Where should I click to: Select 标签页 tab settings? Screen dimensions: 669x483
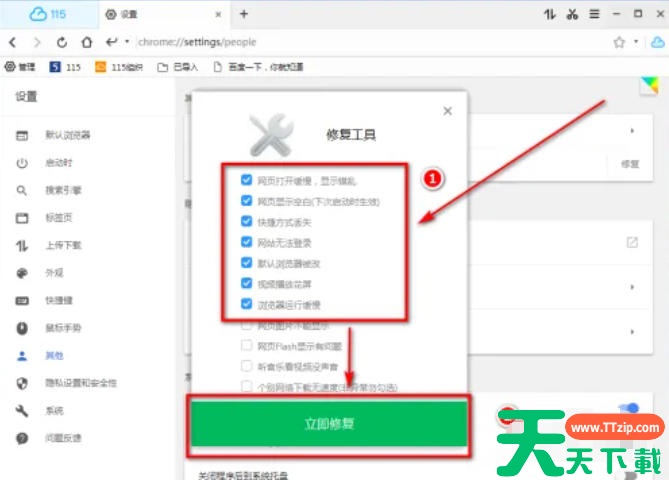click(59, 218)
